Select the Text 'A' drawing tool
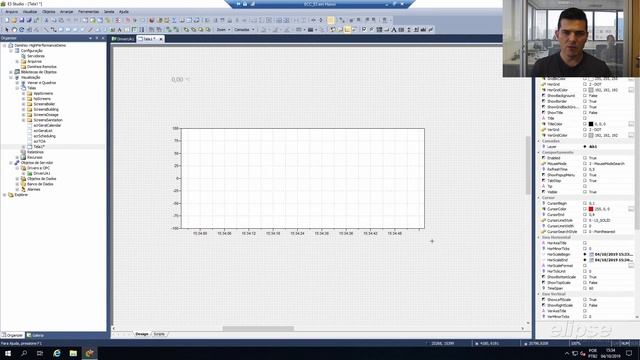Viewport: 640px width, 360px height. 120,30
